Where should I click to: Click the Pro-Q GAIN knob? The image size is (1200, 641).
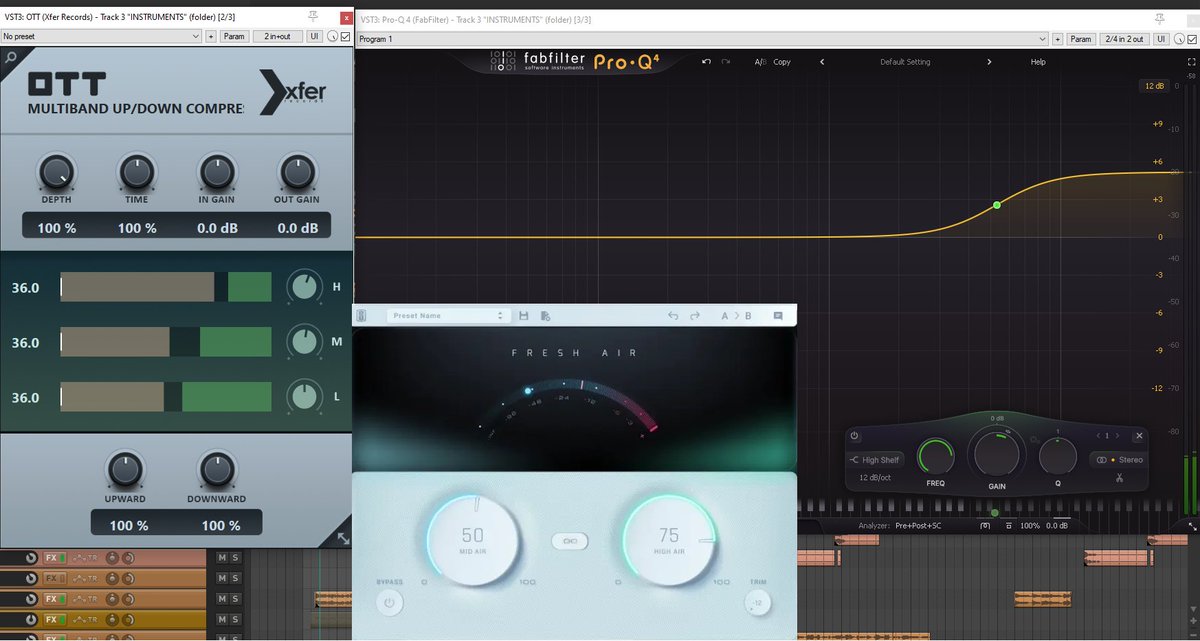(x=996, y=453)
